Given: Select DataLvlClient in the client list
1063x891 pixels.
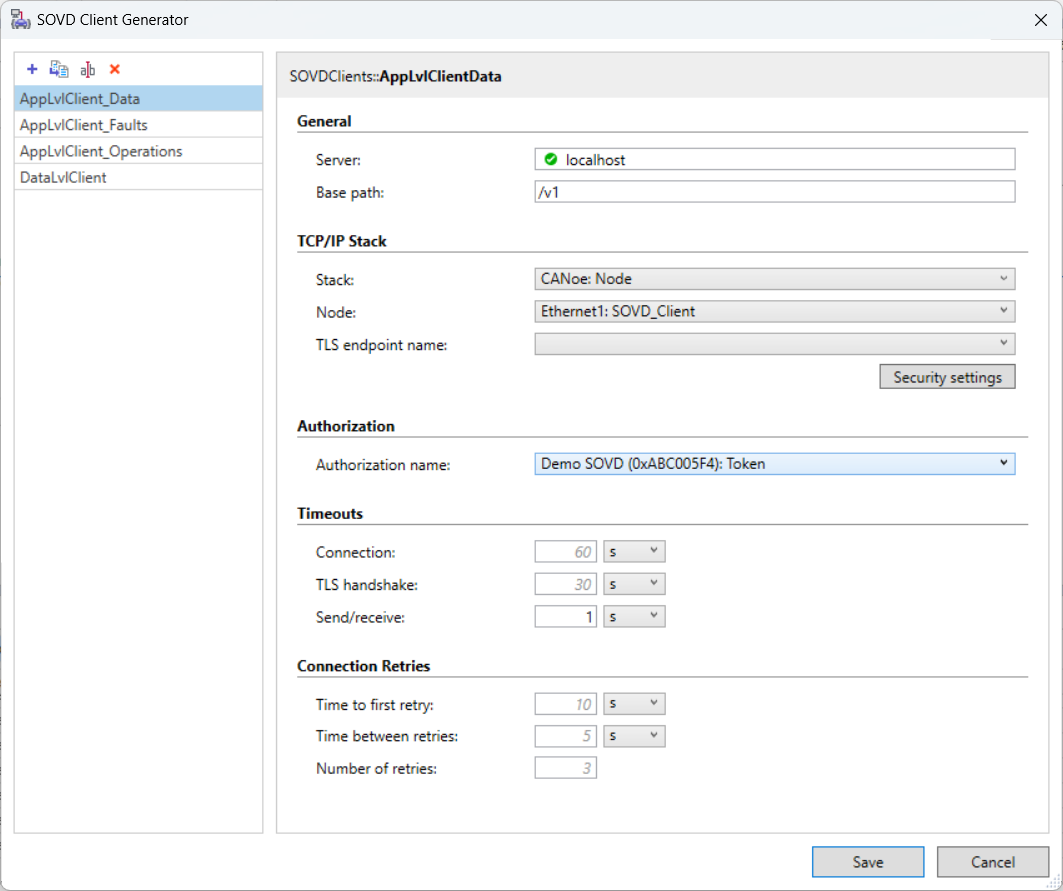Looking at the screenshot, I should coord(138,177).
